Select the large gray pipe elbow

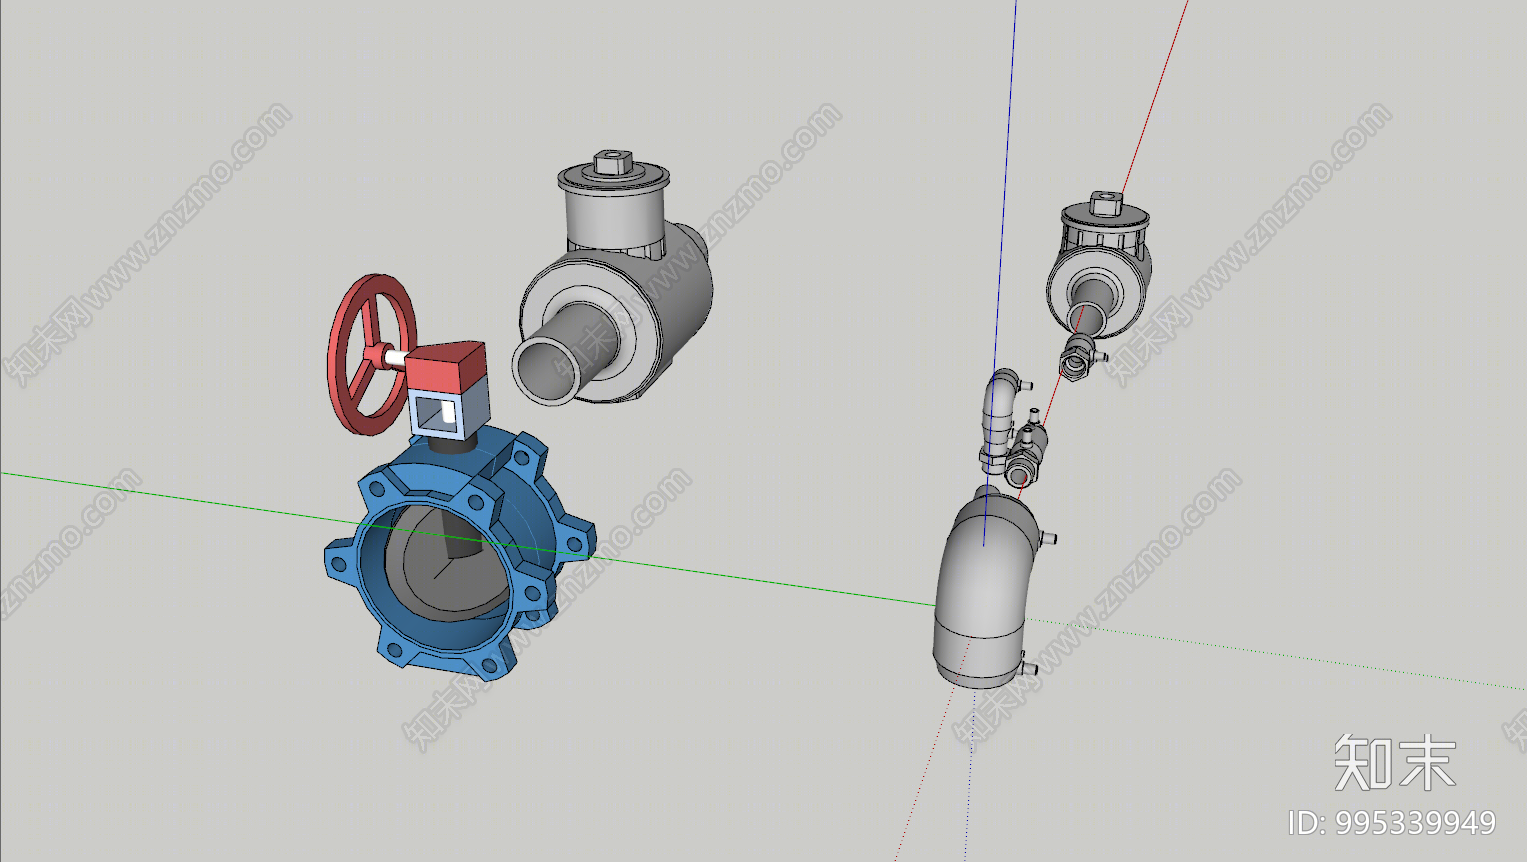(985, 589)
